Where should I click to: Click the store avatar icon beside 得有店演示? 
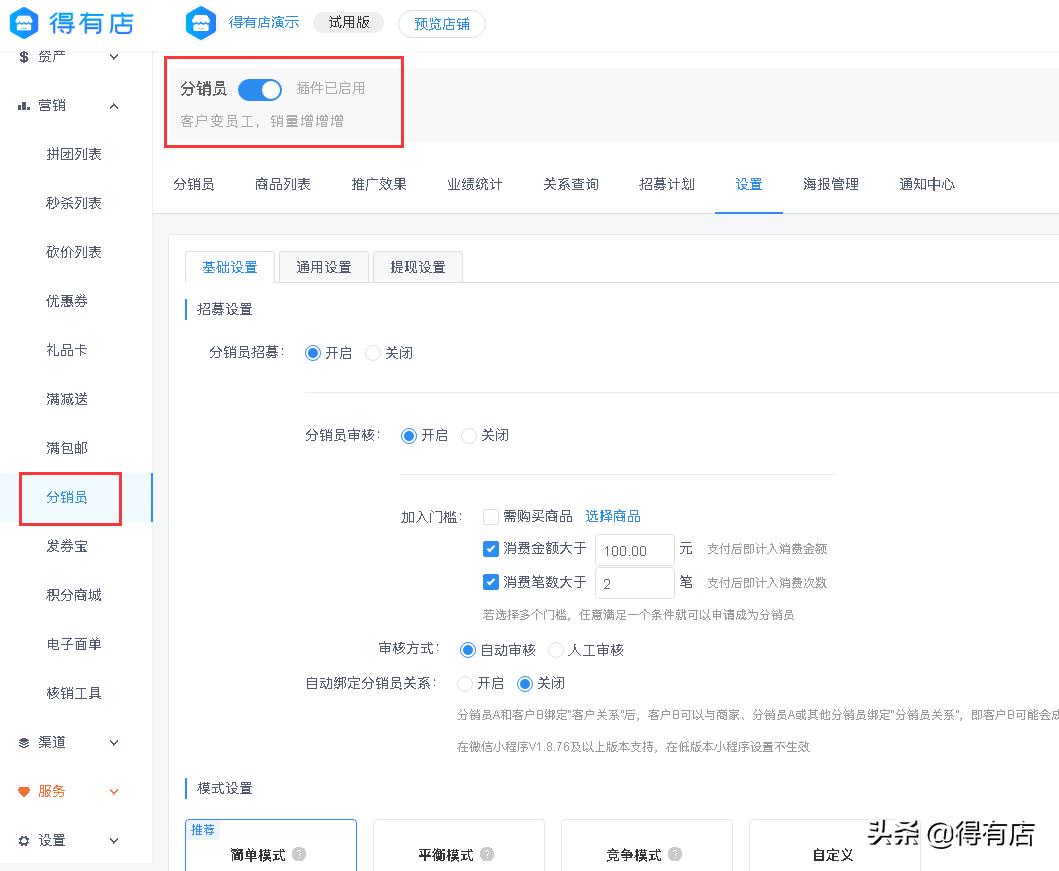click(200, 22)
